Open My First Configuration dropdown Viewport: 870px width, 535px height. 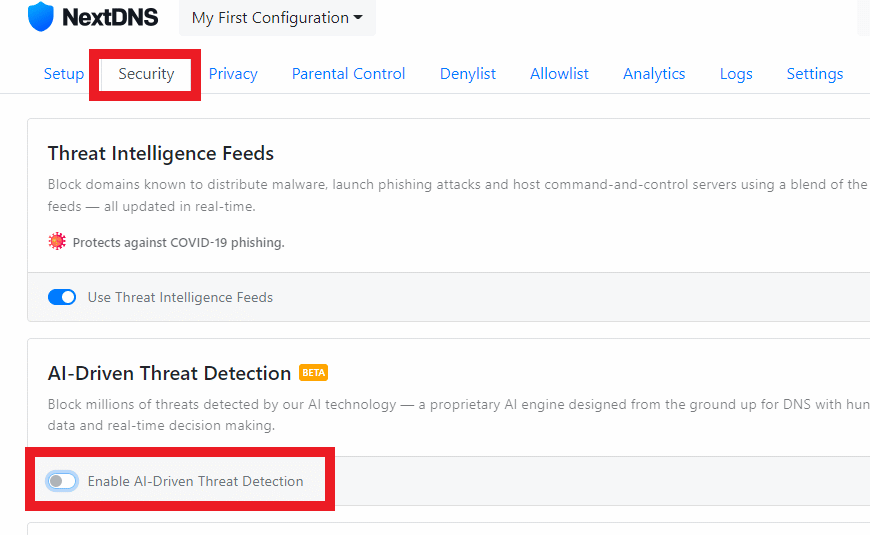point(277,18)
